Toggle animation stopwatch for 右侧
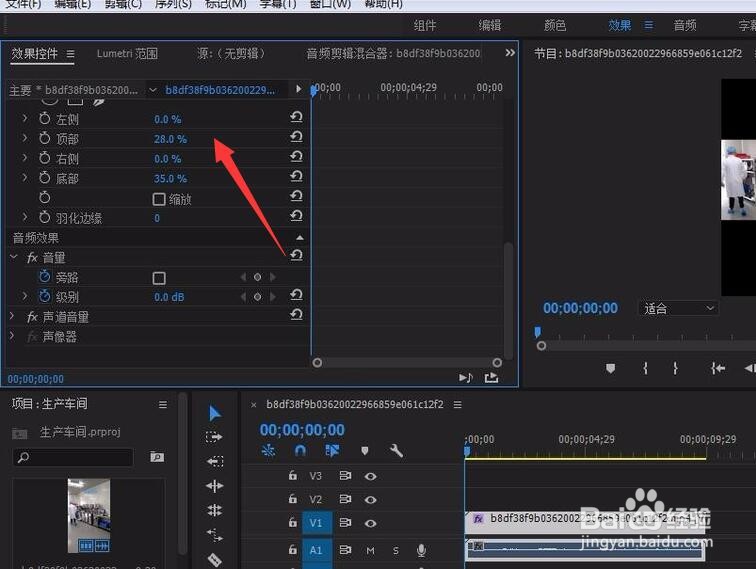The height and width of the screenshot is (569, 756). [x=44, y=158]
